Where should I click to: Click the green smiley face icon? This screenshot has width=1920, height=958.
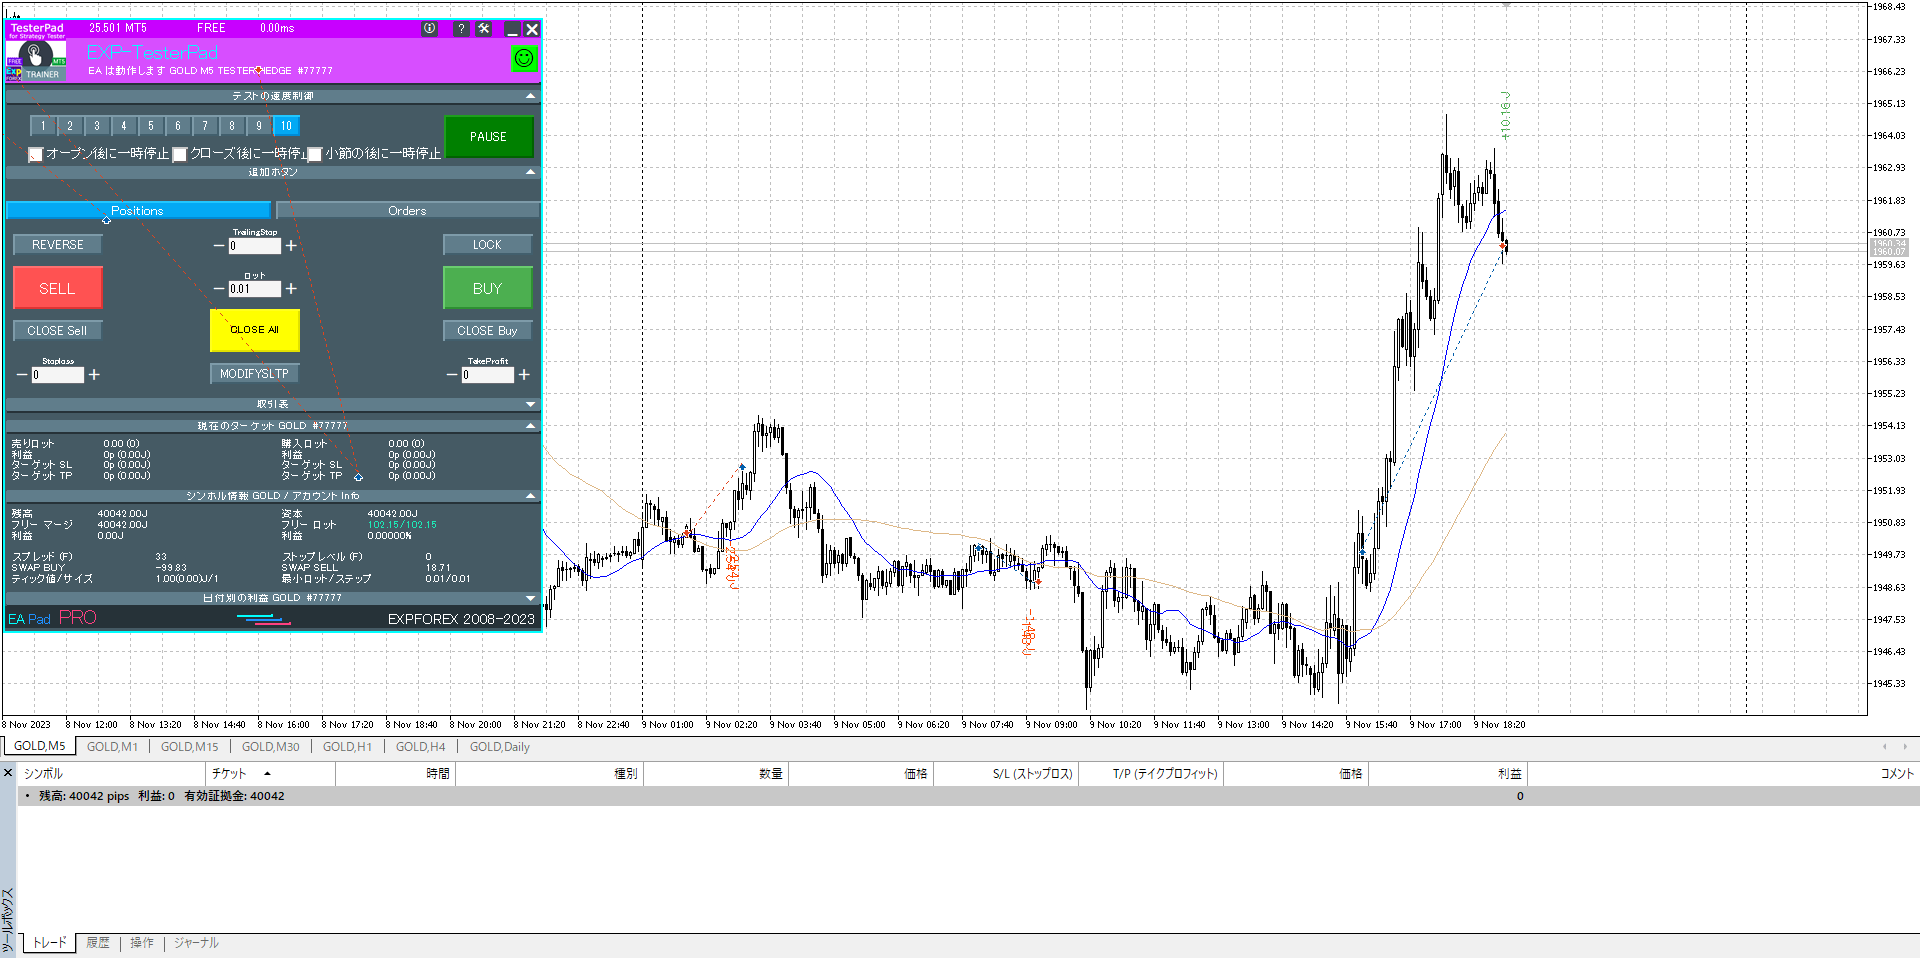[x=524, y=59]
